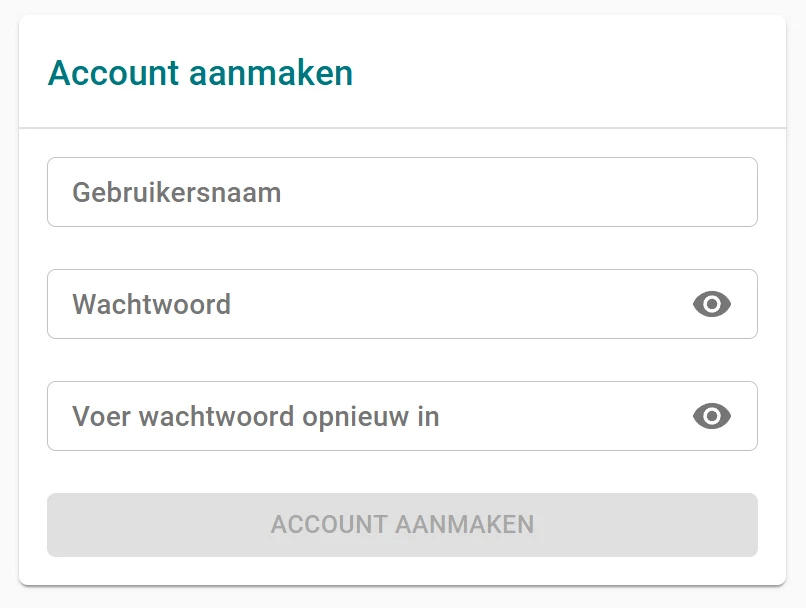
Task: Show the Wachtwoord field's hidden text
Action: 712,304
